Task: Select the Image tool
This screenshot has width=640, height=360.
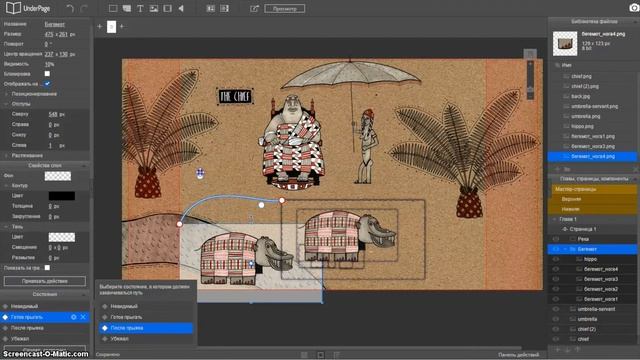Action: point(153,8)
